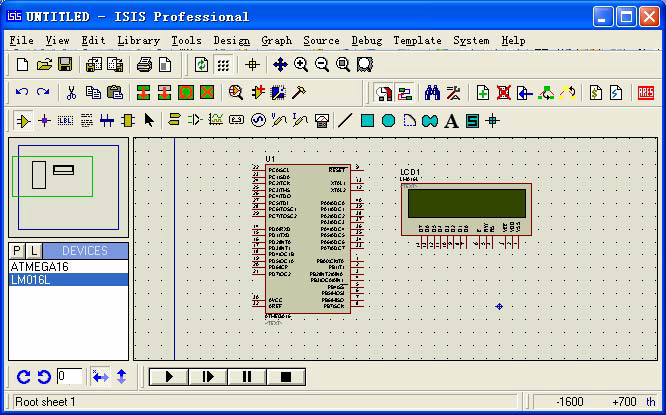
Task: Choose the Wire Label tool
Action: point(65,121)
